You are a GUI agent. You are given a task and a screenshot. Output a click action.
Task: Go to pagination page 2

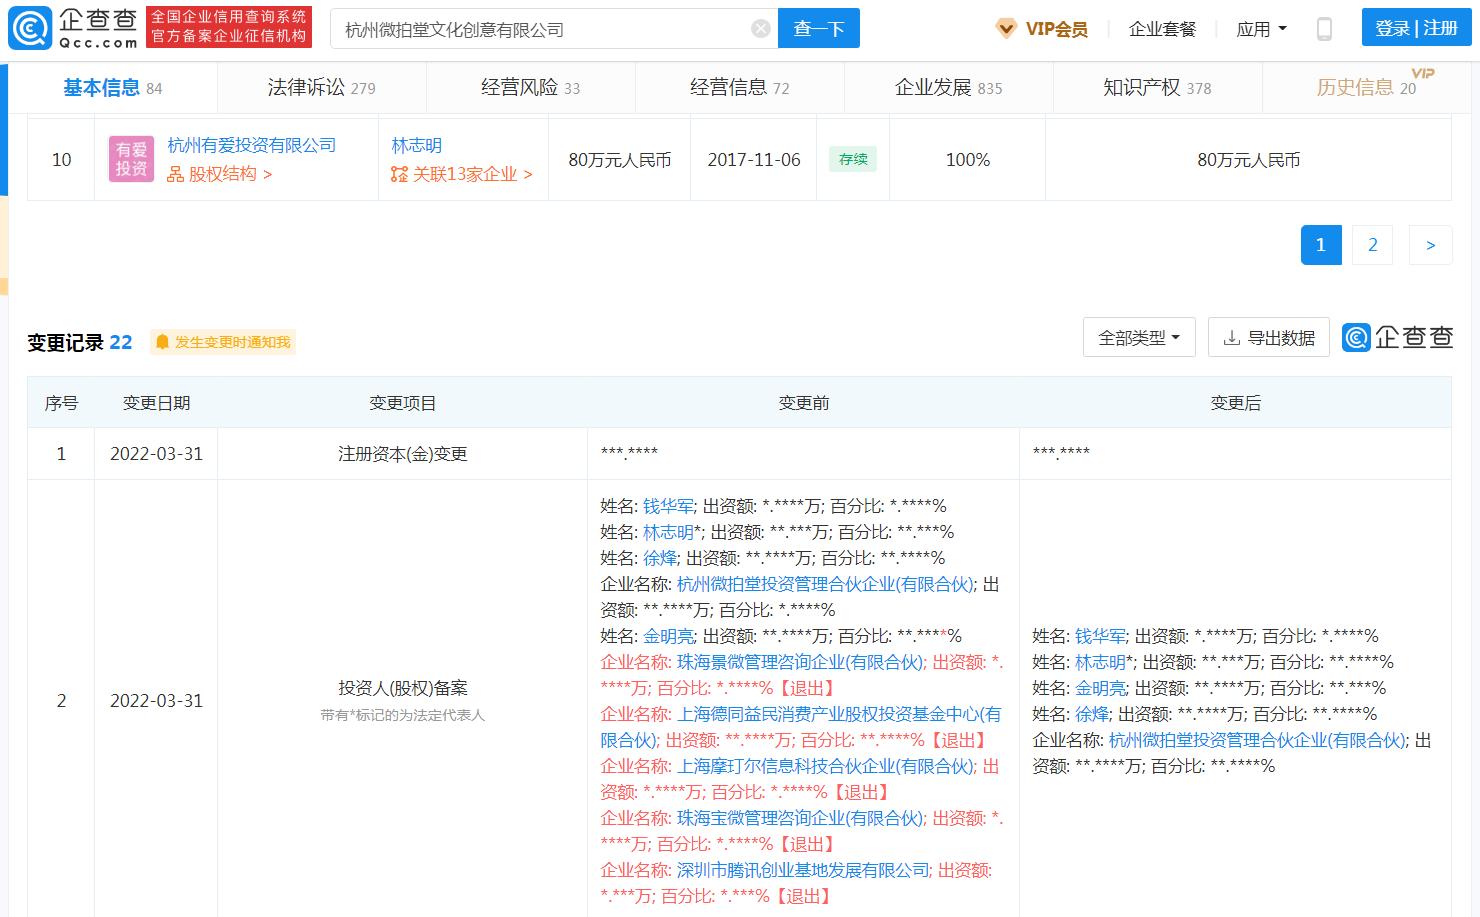(1373, 245)
